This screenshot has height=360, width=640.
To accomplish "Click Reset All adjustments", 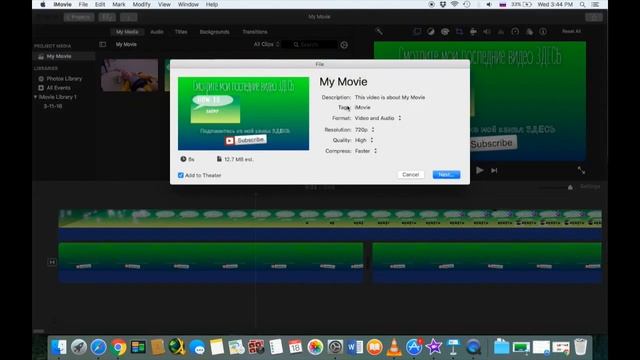I will (571, 31).
